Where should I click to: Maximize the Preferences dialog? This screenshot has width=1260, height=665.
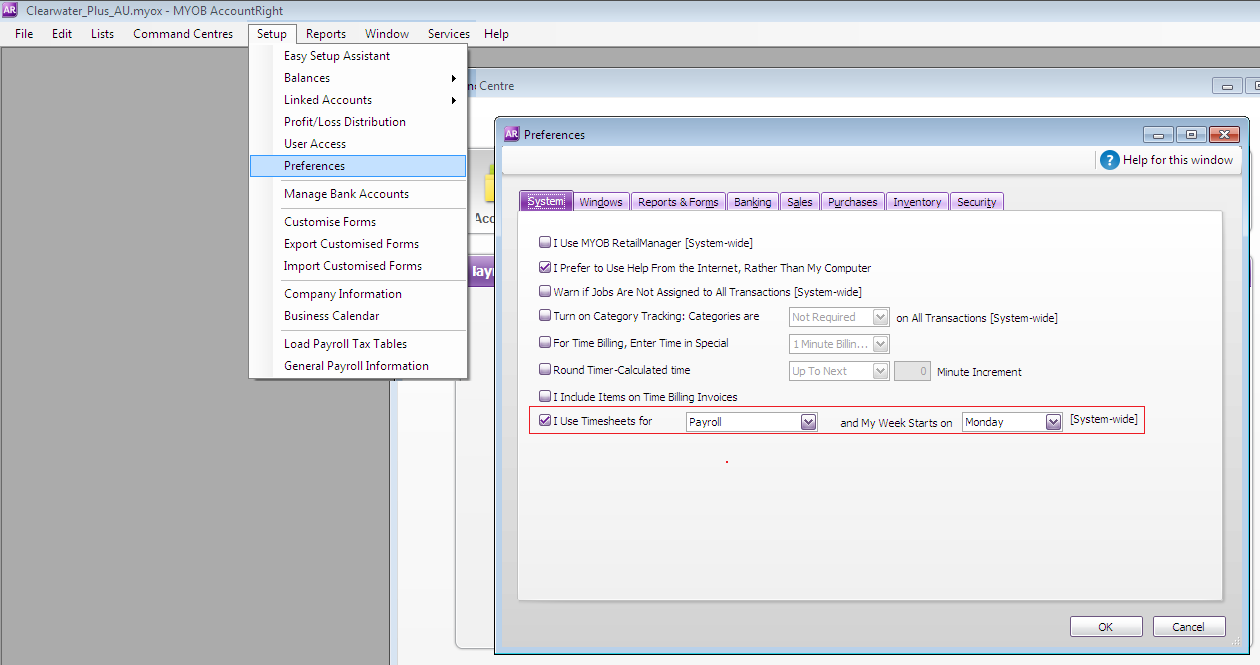click(1190, 135)
